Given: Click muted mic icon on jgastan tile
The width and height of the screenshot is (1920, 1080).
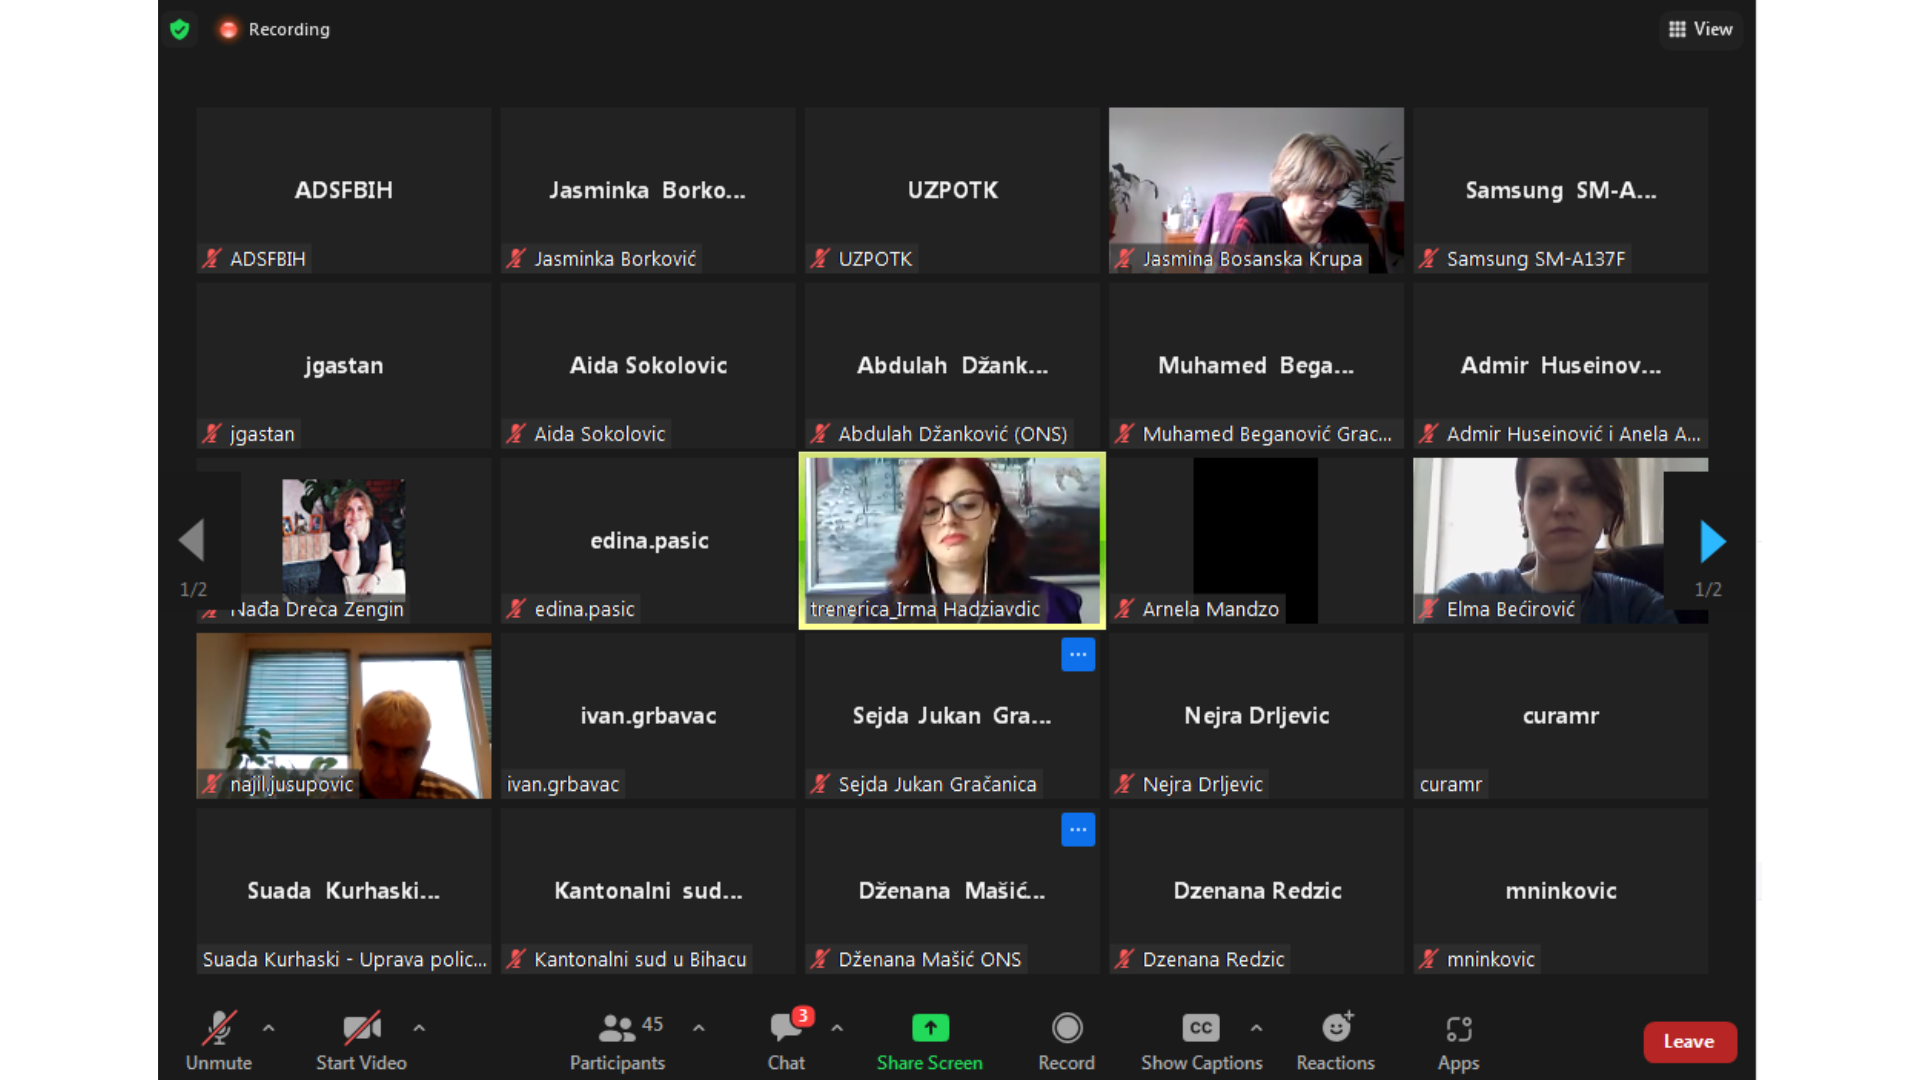Looking at the screenshot, I should (x=211, y=434).
